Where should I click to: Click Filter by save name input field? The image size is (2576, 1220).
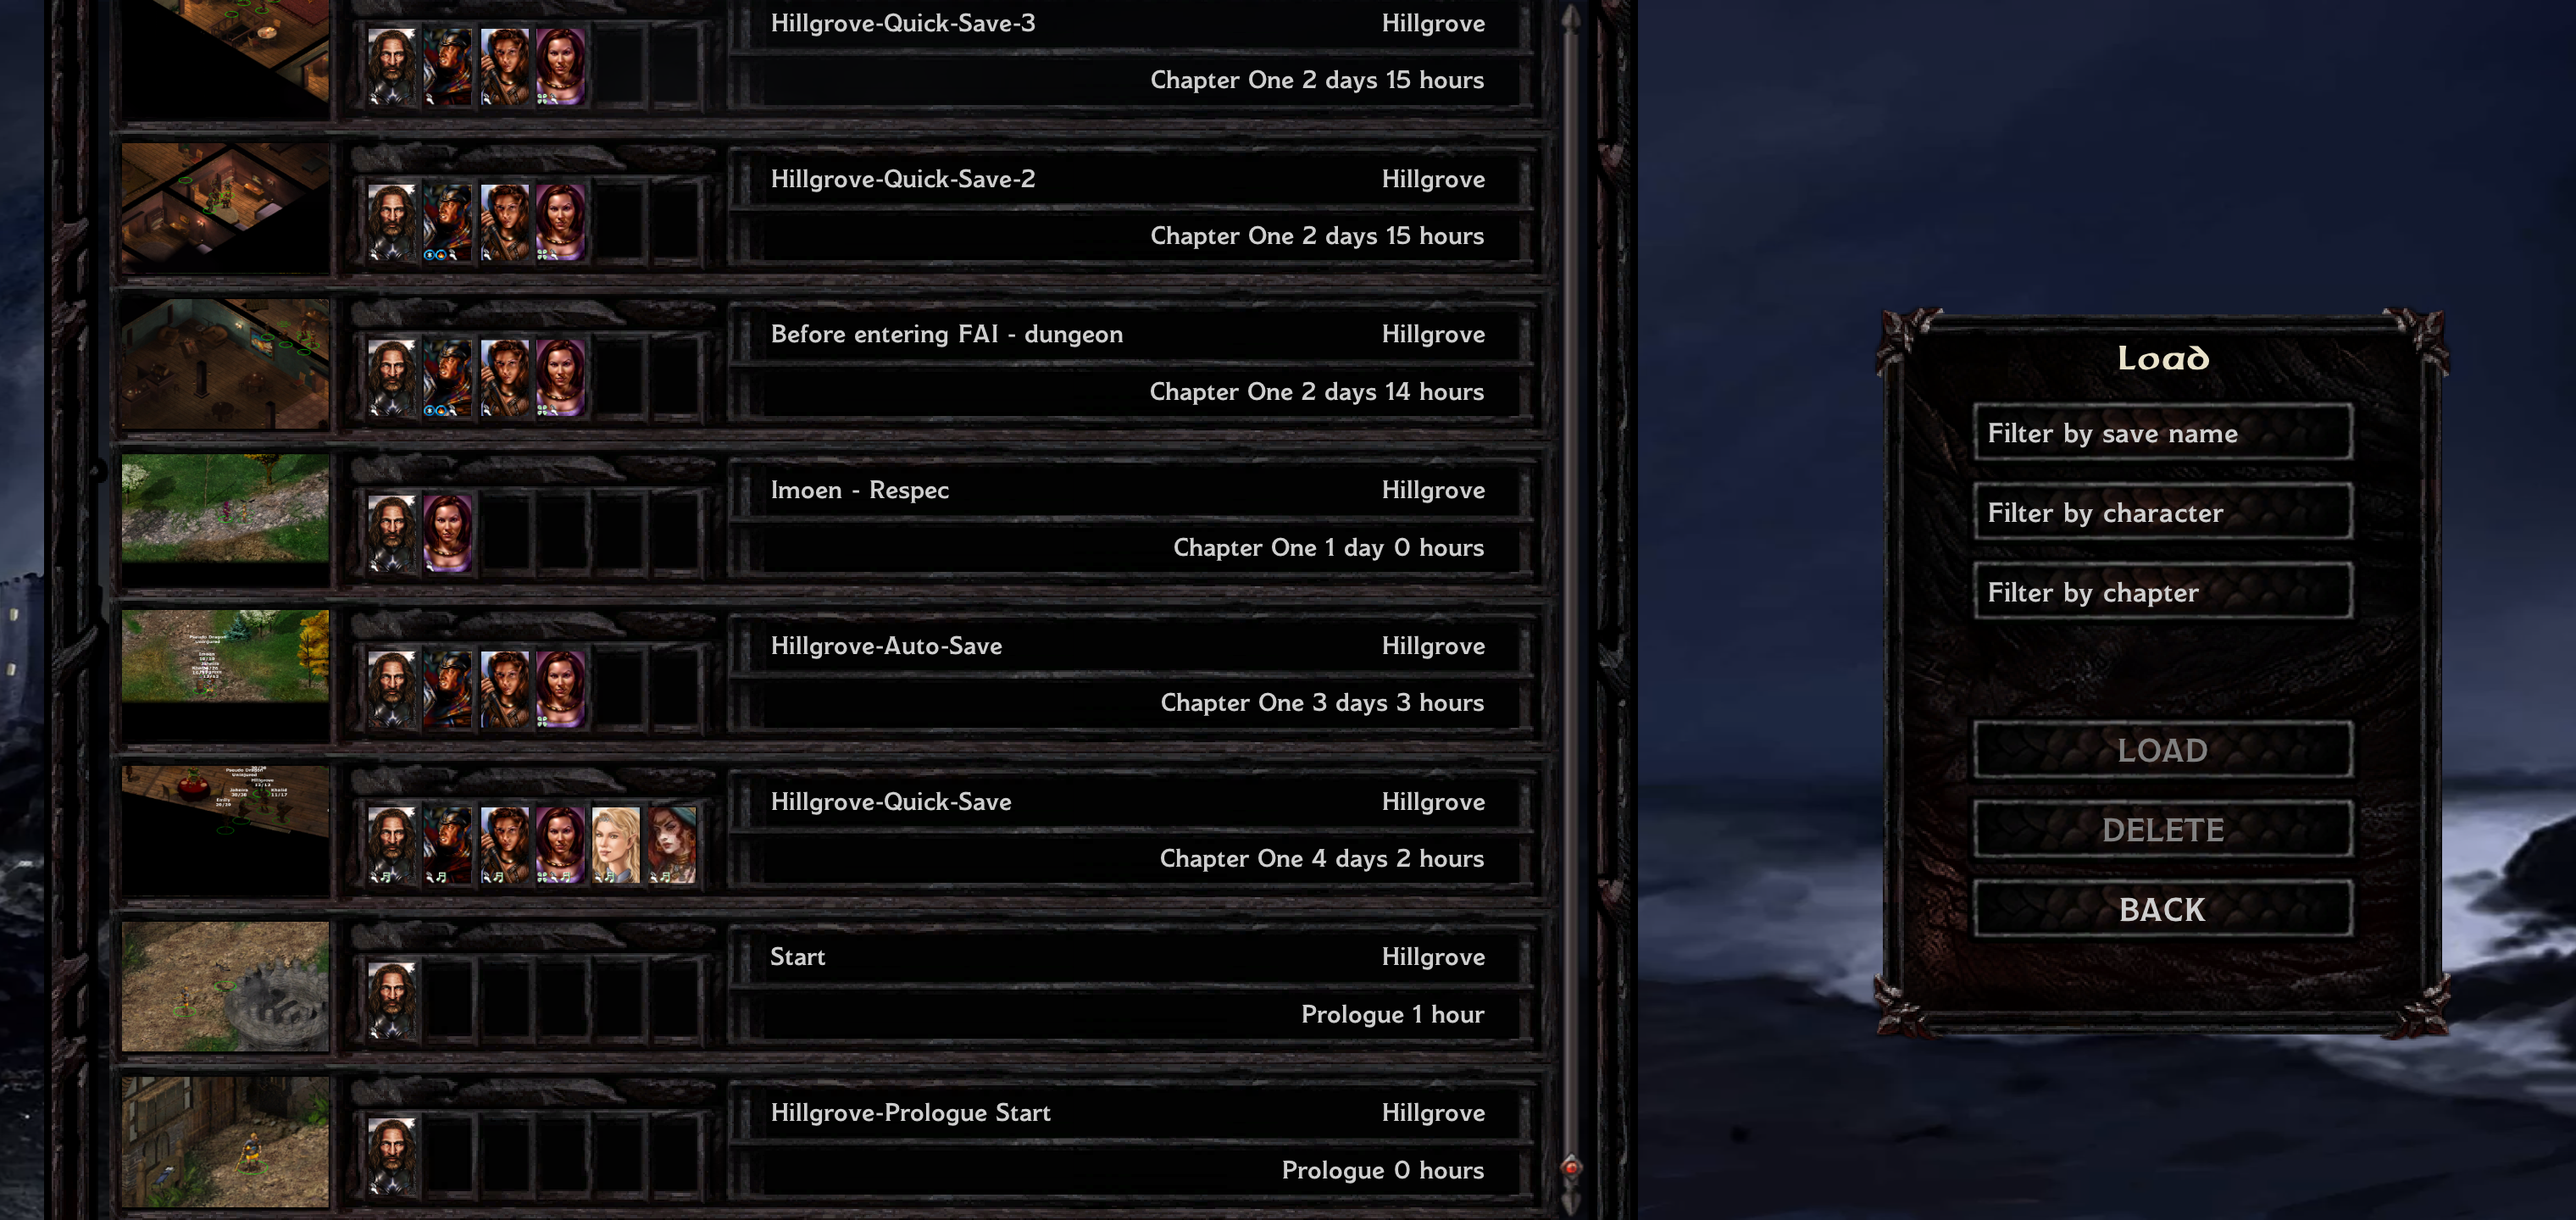(2160, 434)
